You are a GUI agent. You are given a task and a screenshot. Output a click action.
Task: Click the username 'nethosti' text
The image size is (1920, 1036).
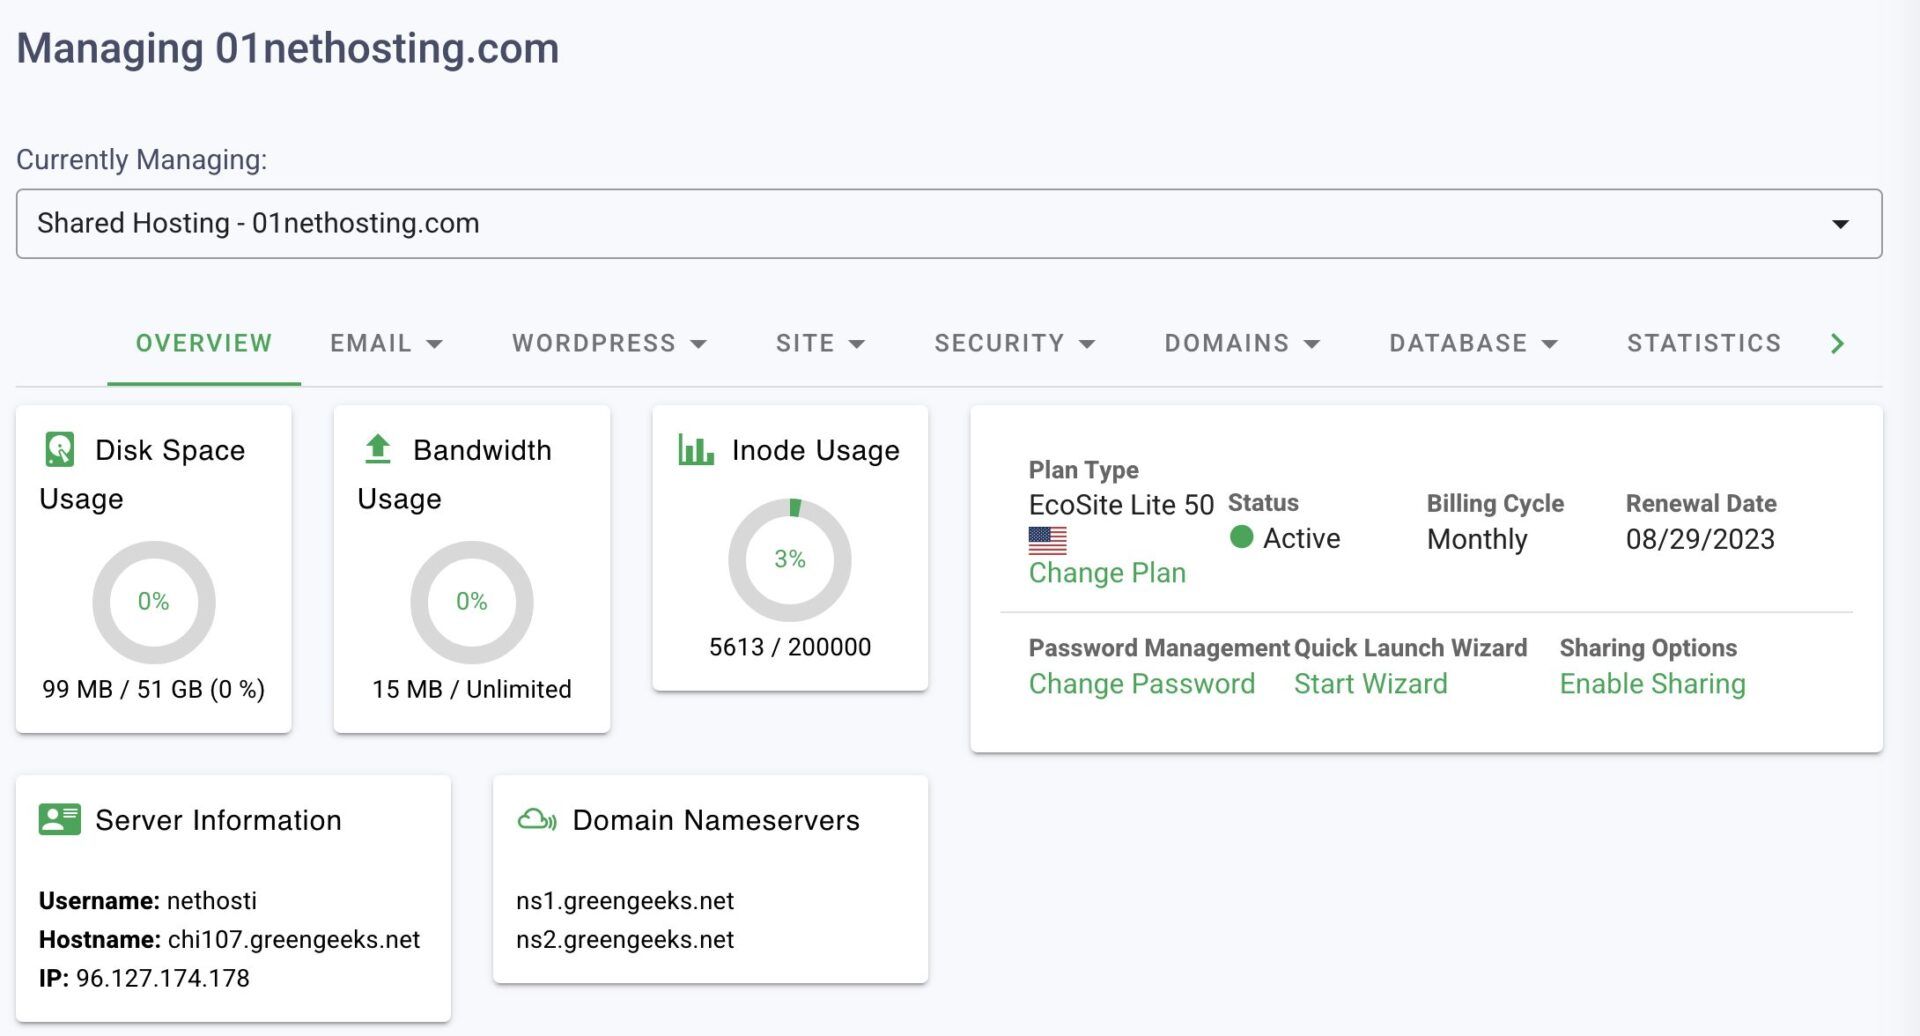tap(212, 901)
